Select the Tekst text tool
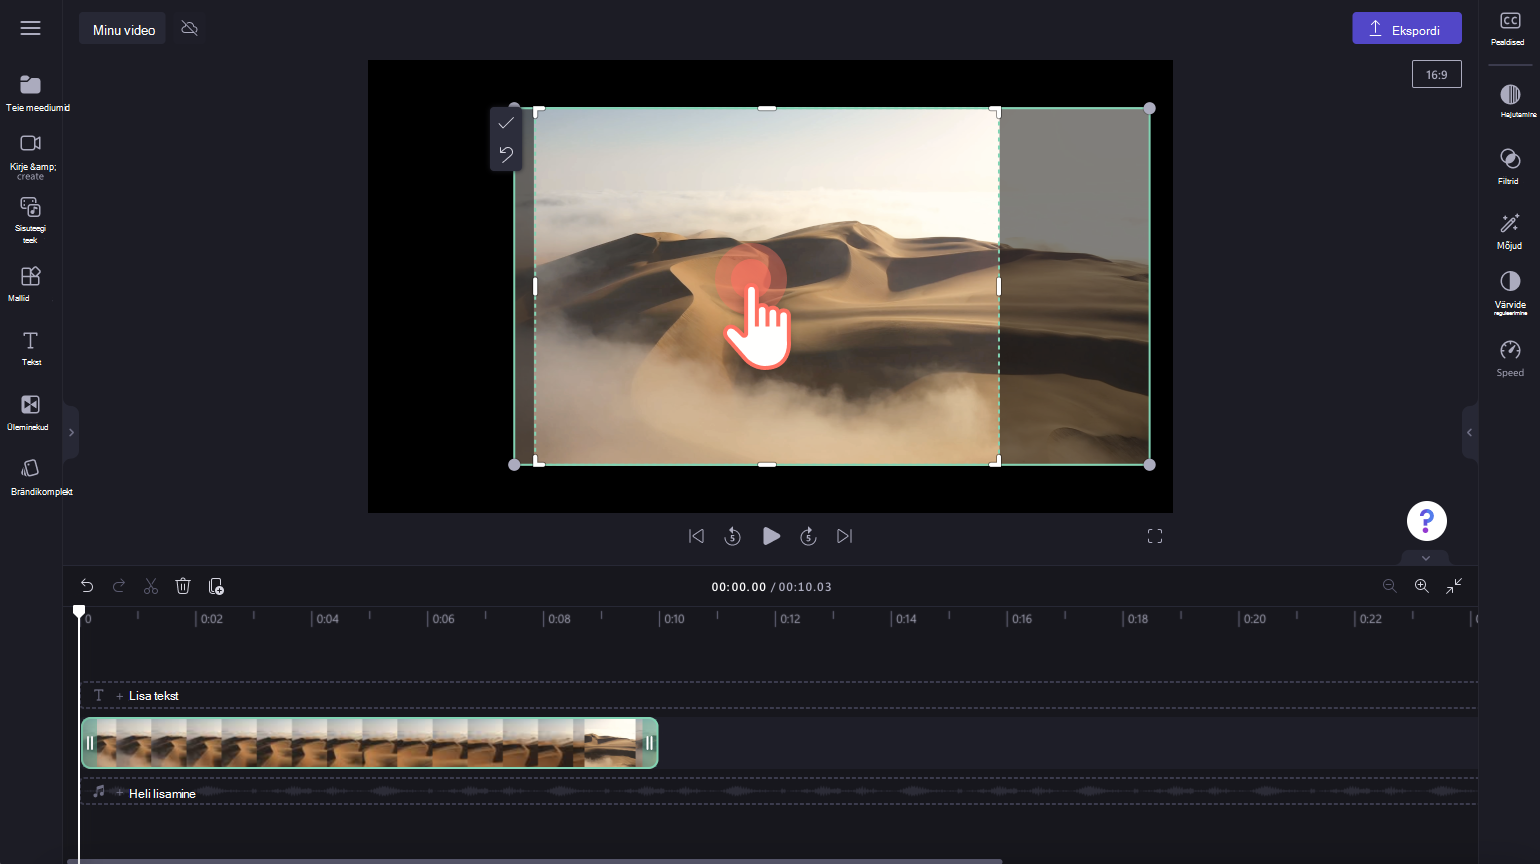The width and height of the screenshot is (1540, 864). point(31,348)
